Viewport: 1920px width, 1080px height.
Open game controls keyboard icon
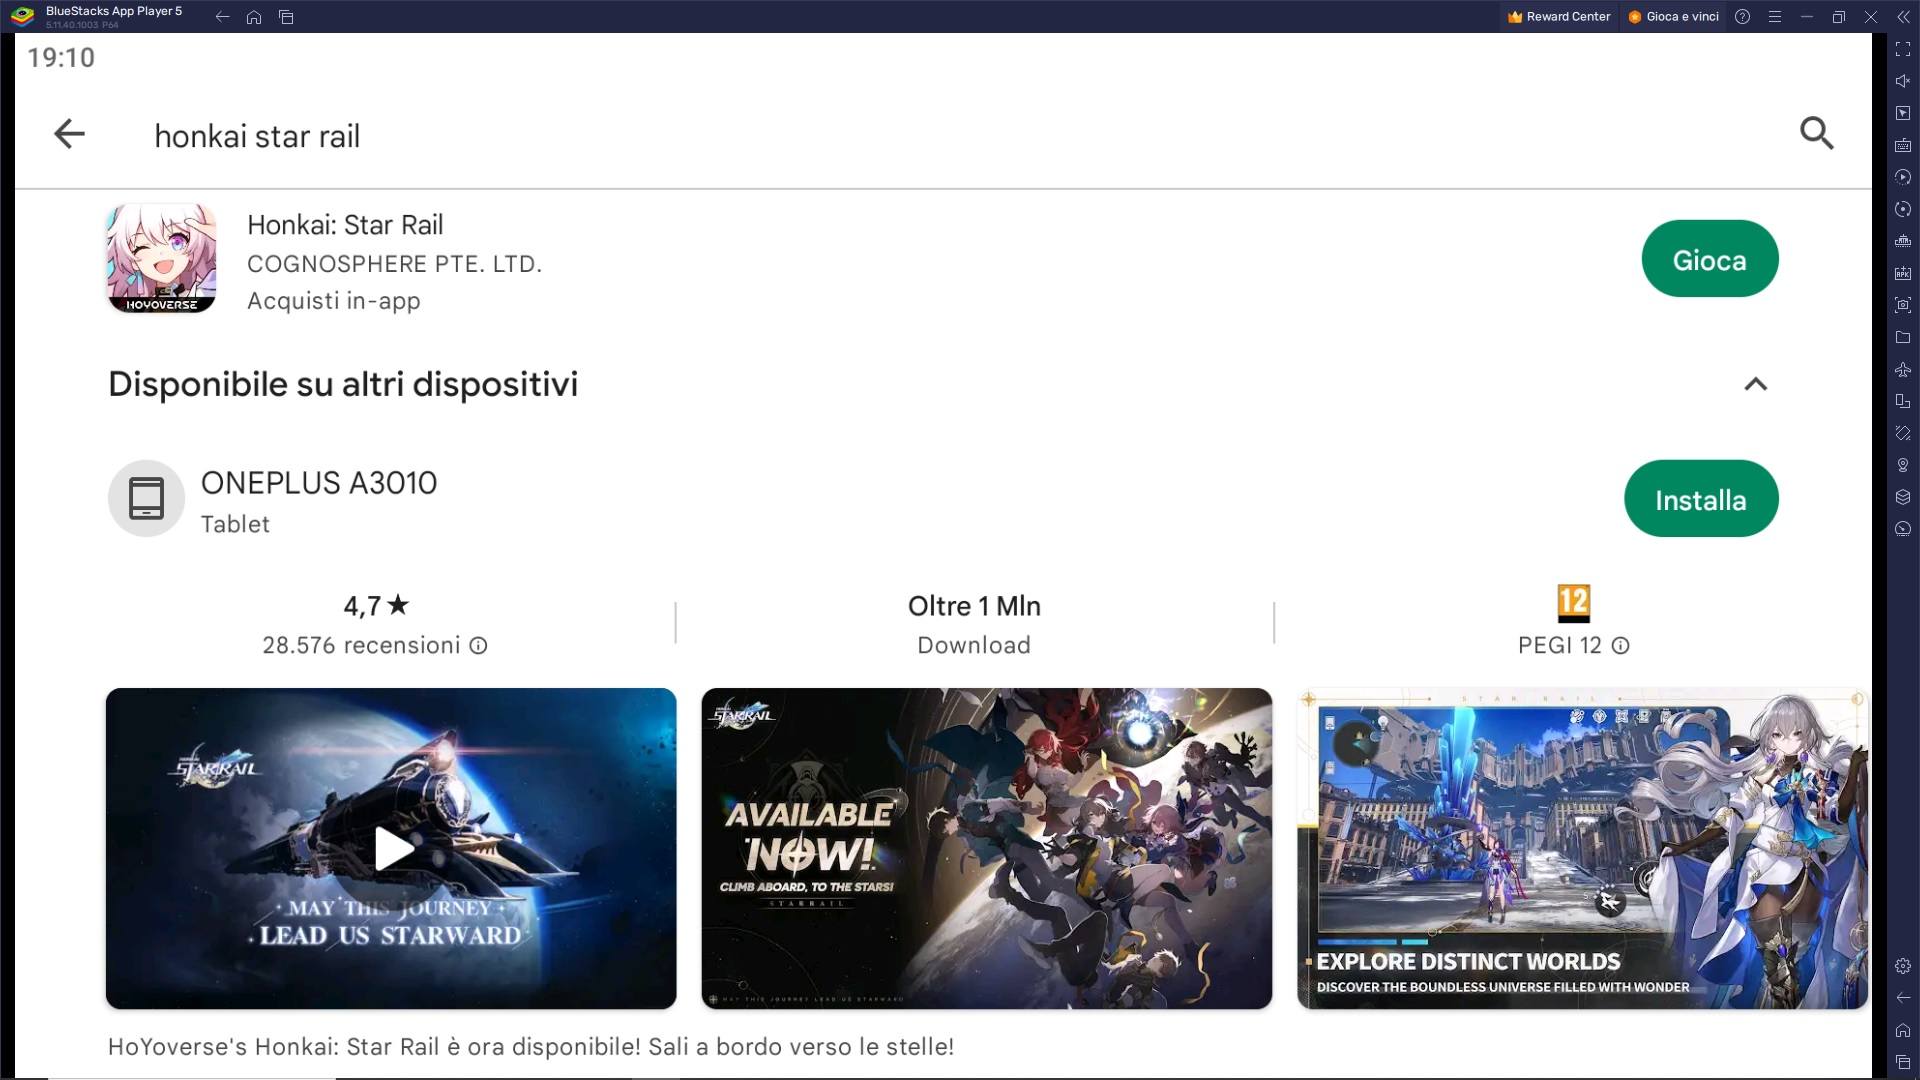[x=1903, y=145]
